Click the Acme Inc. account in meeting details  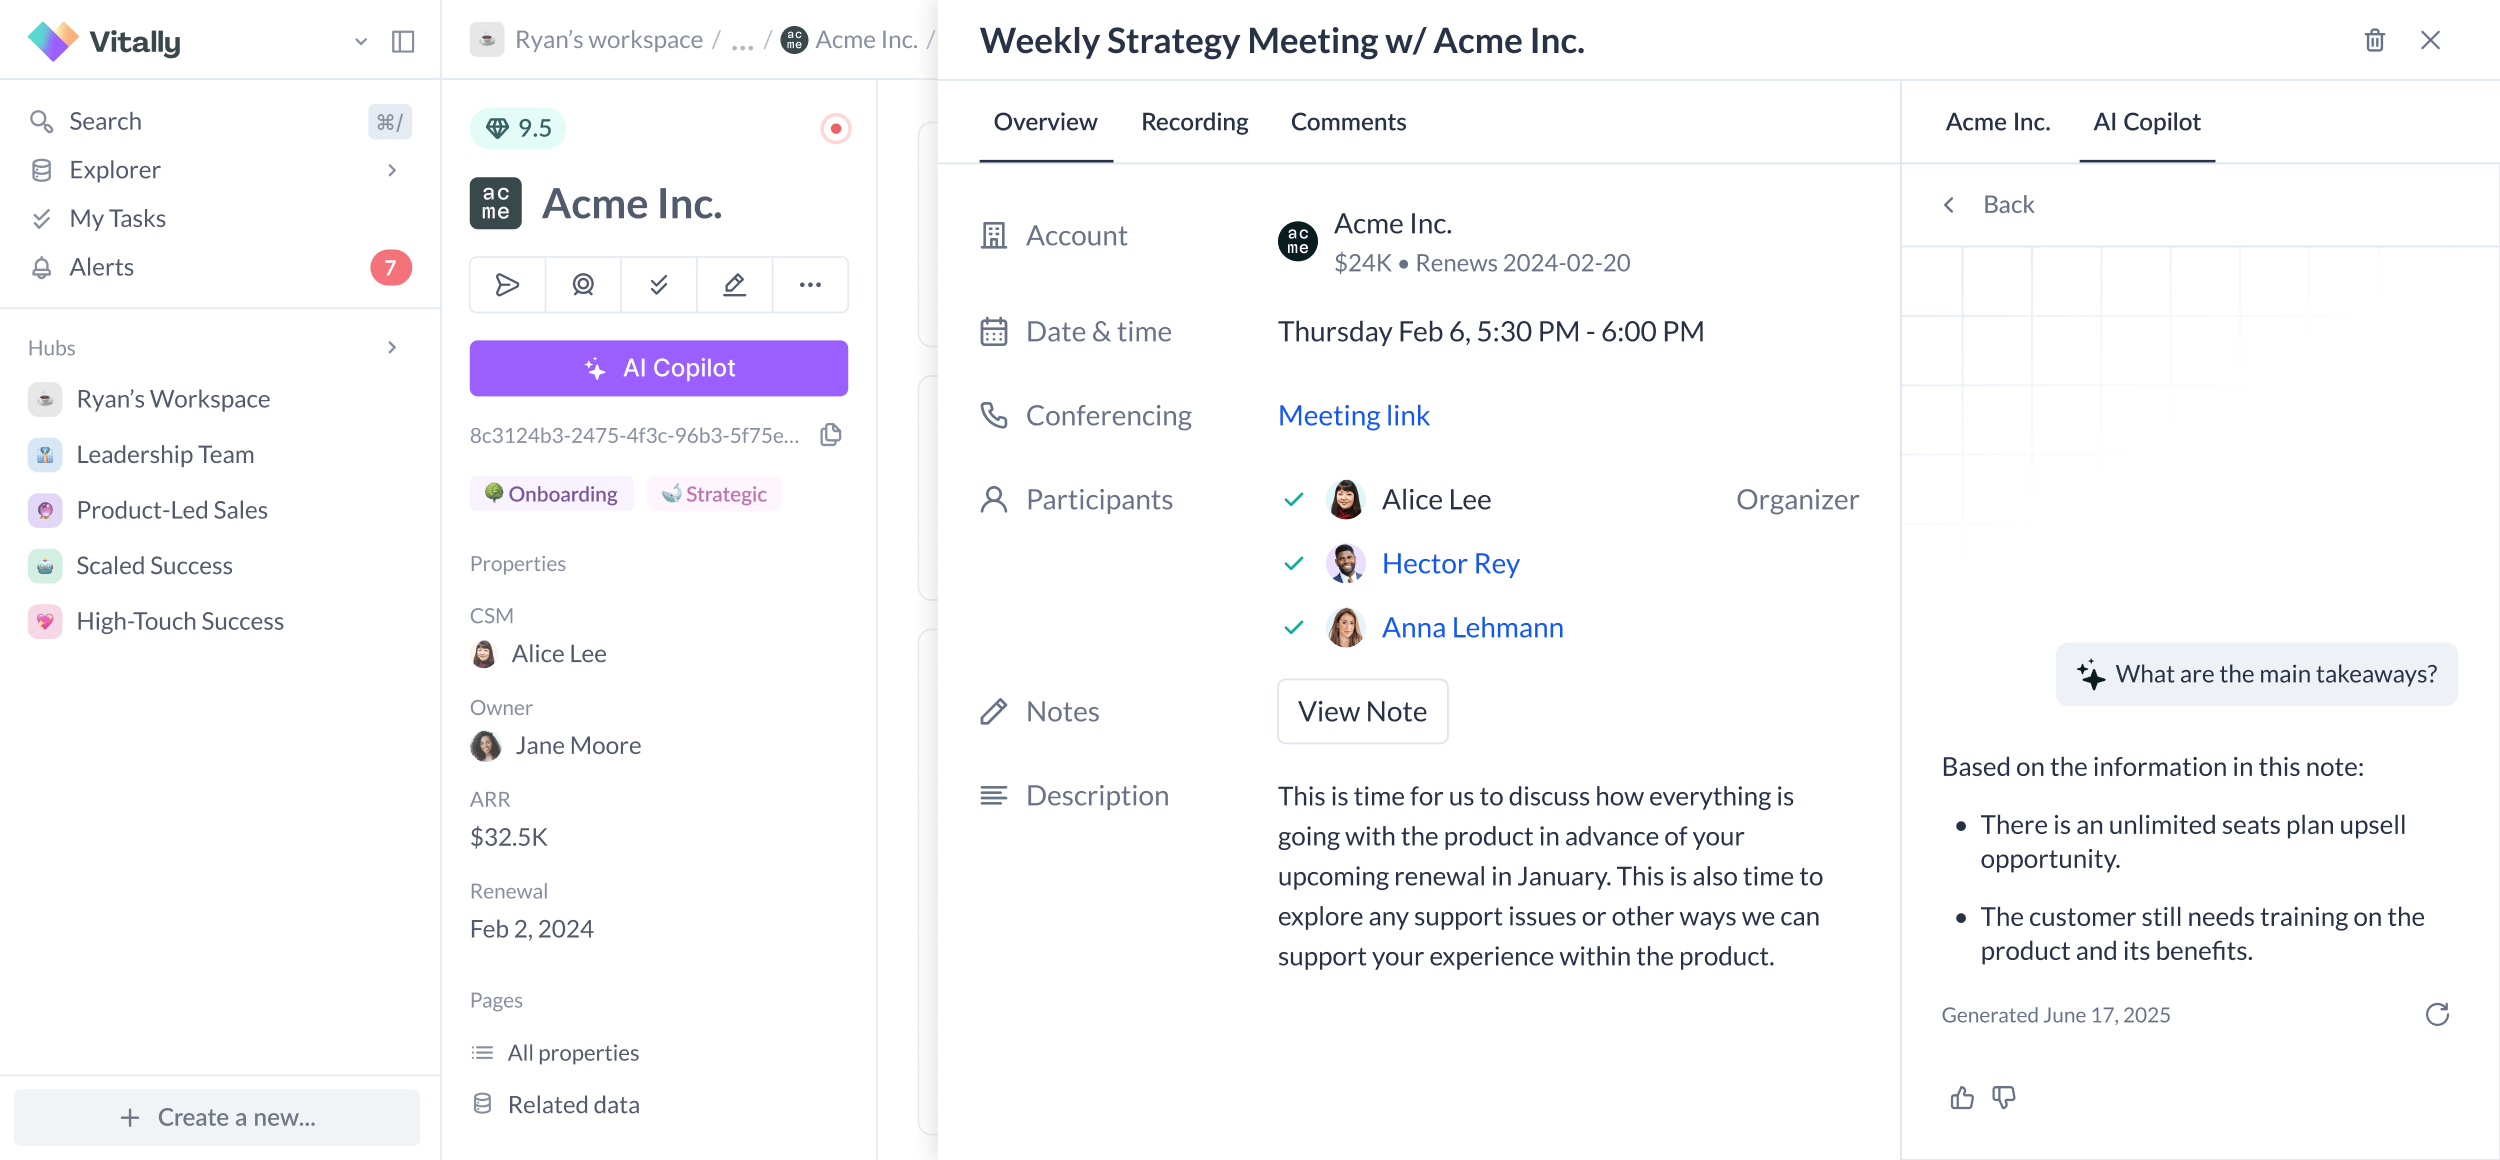1454,242
